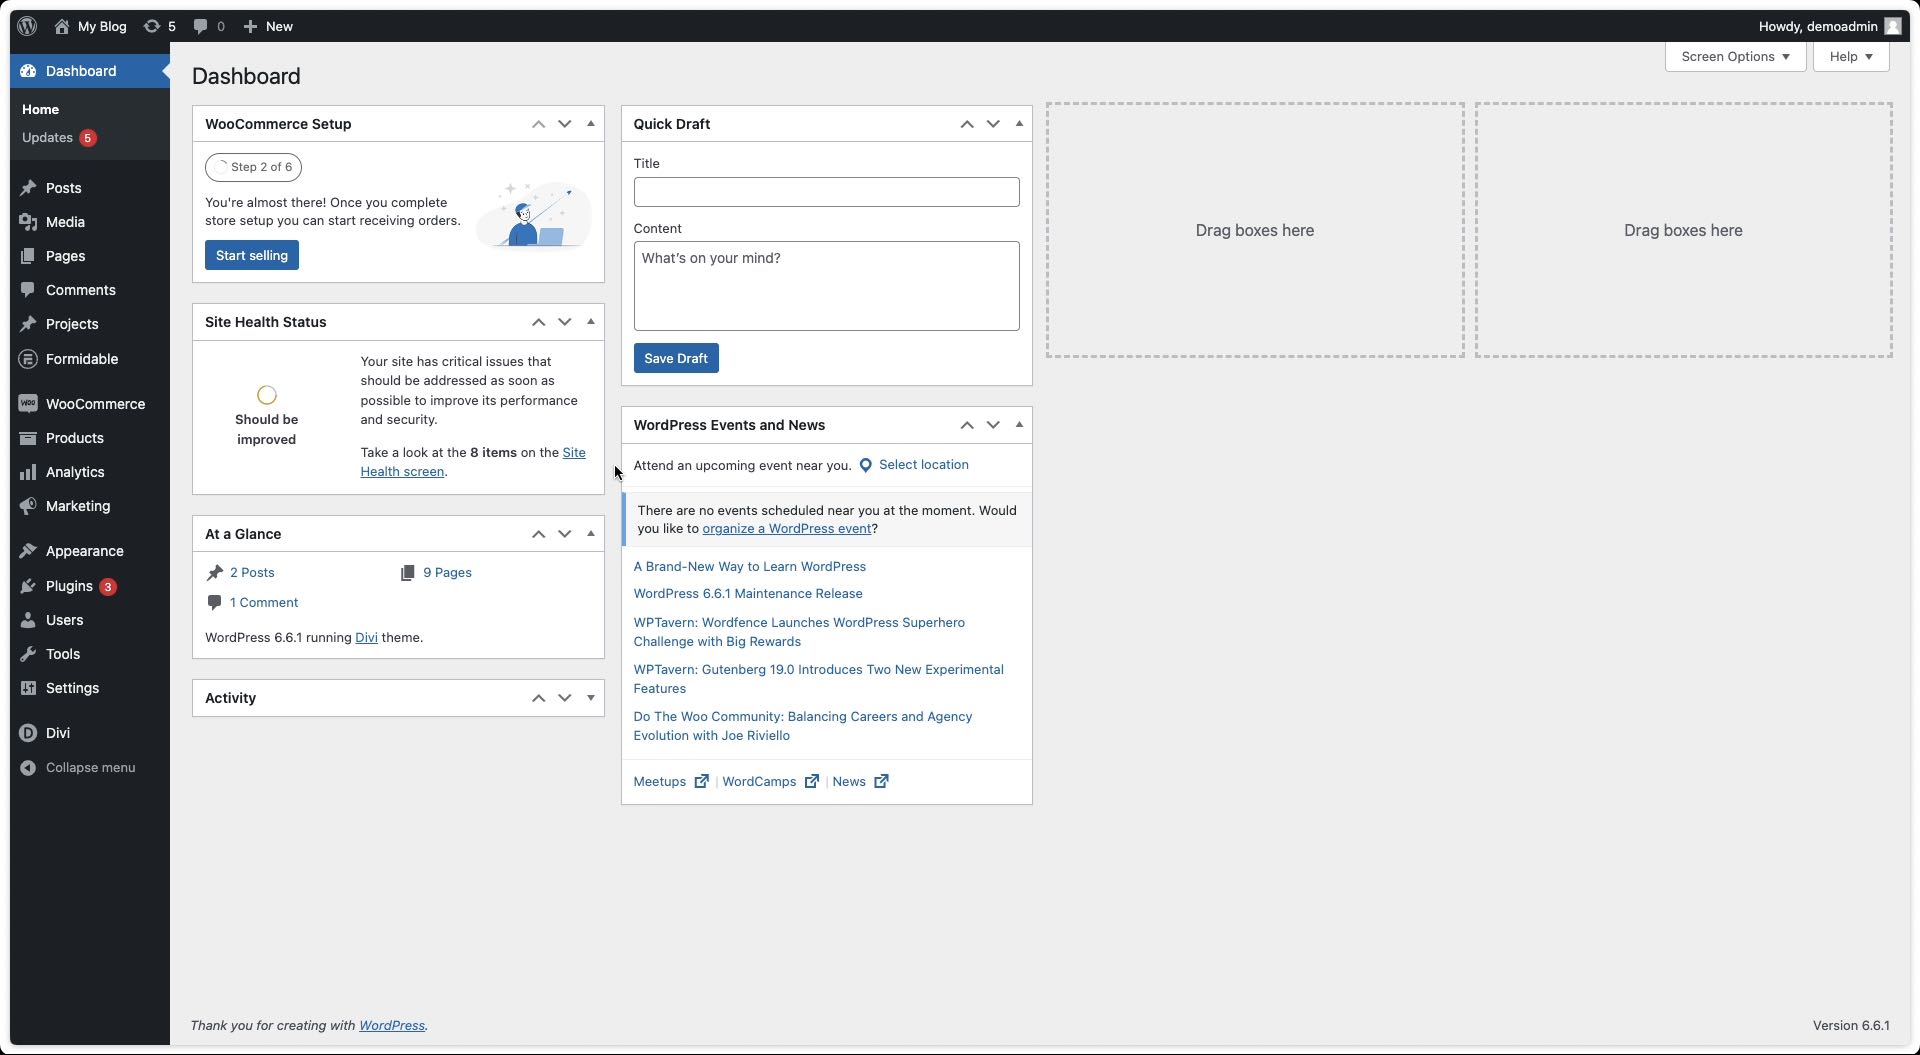Open the Plugins menu label
1920x1055 pixels.
point(69,586)
